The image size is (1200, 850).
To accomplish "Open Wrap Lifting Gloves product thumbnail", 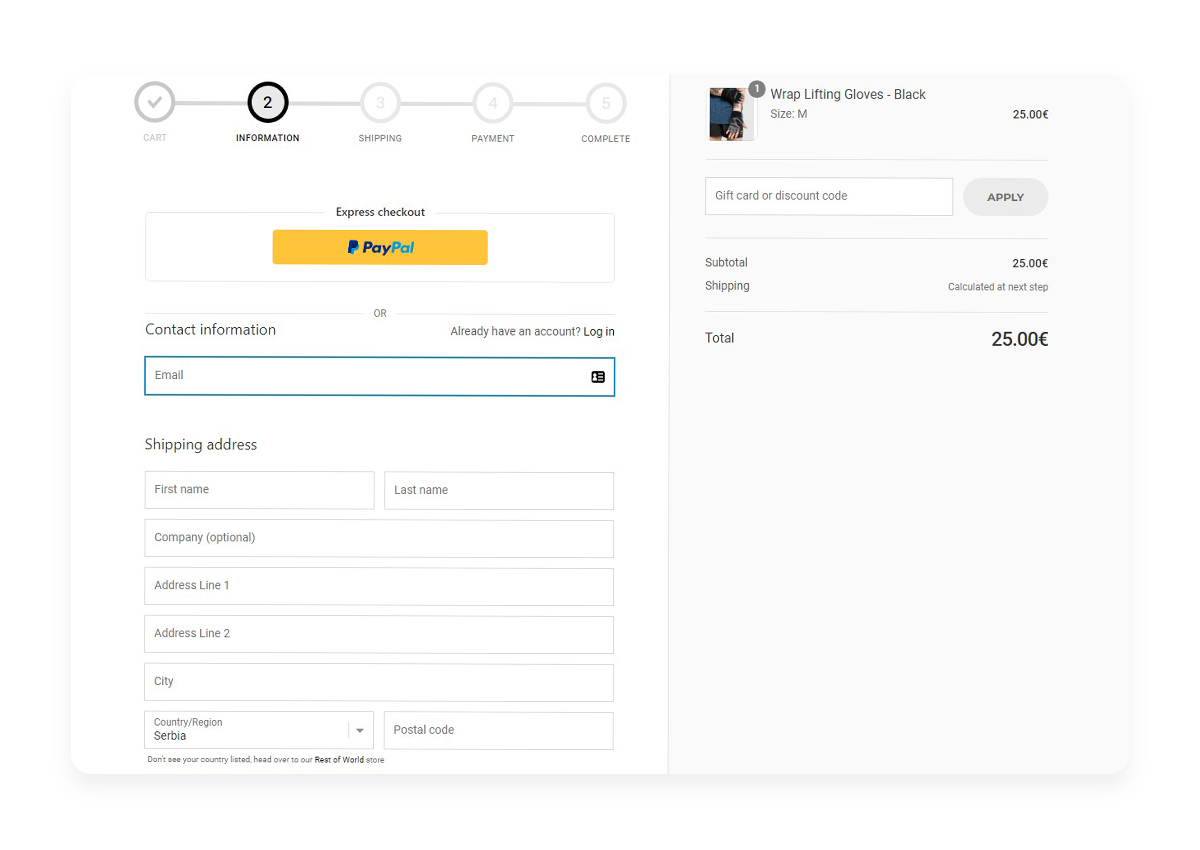I will pos(731,114).
